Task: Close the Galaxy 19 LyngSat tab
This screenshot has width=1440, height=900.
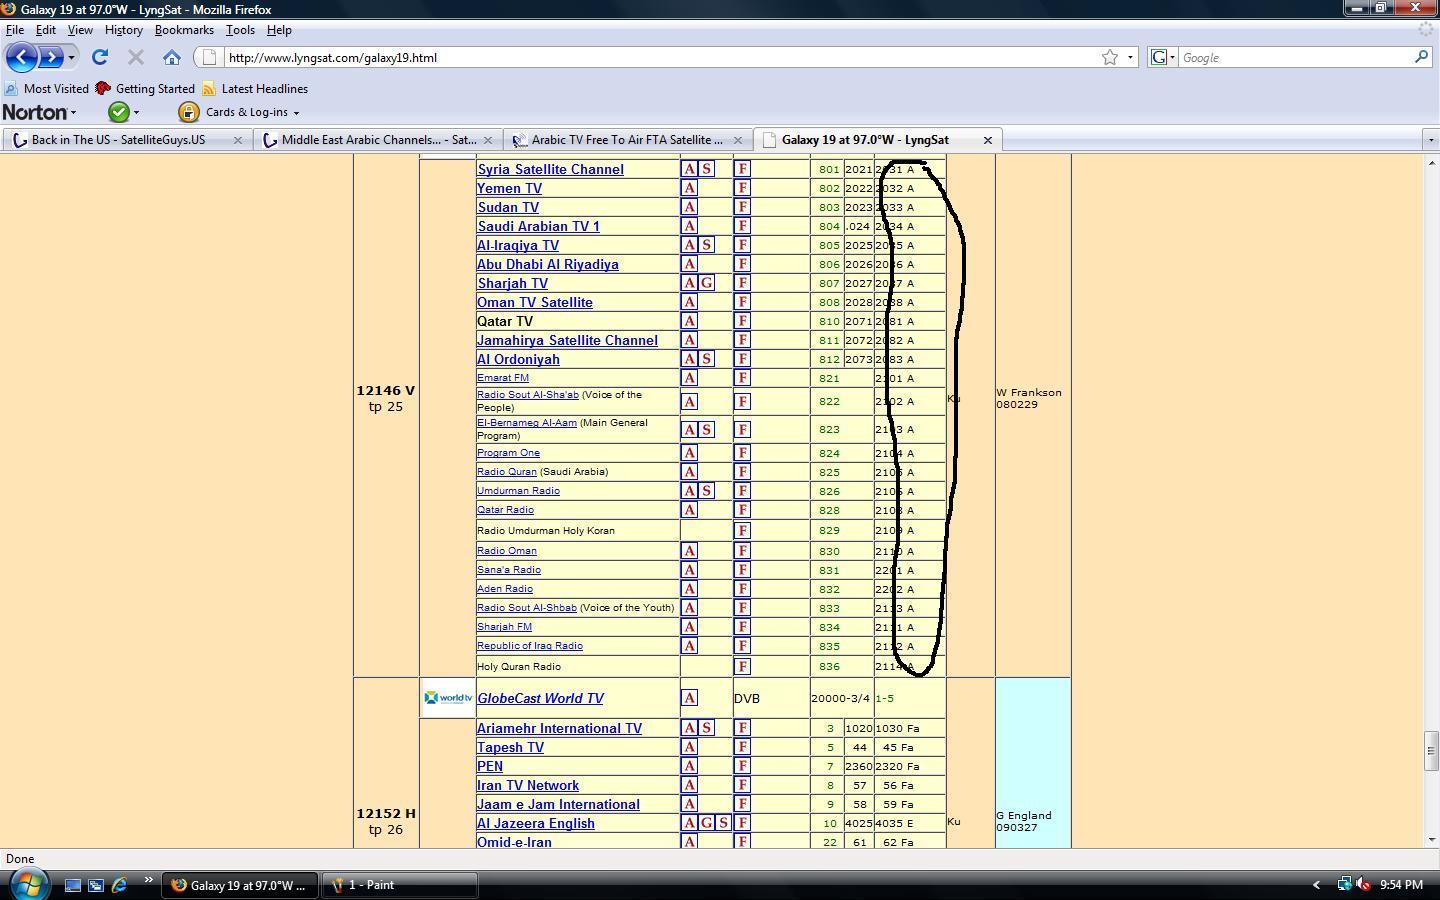Action: coord(988,140)
